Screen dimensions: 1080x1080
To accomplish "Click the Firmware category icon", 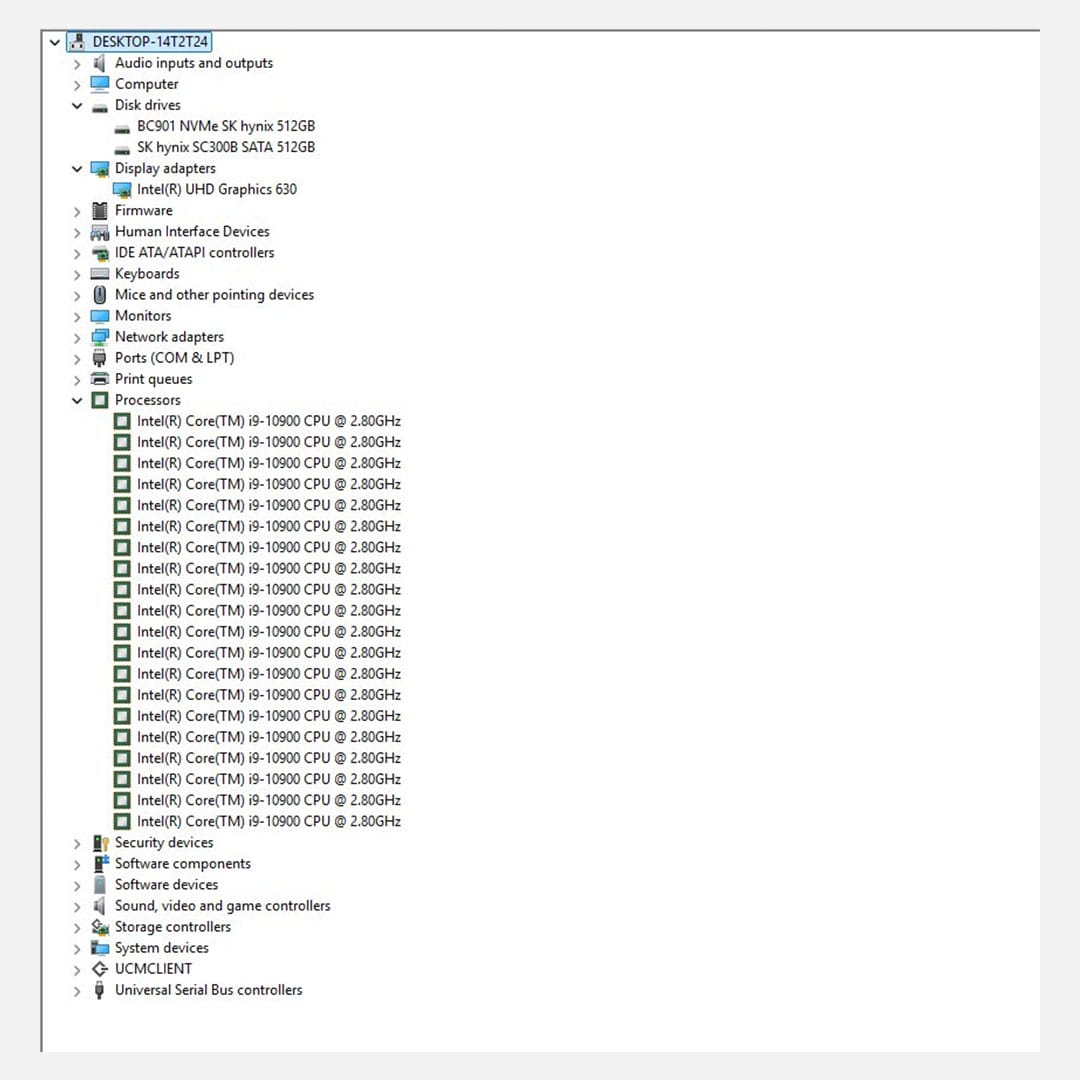I will coord(99,211).
